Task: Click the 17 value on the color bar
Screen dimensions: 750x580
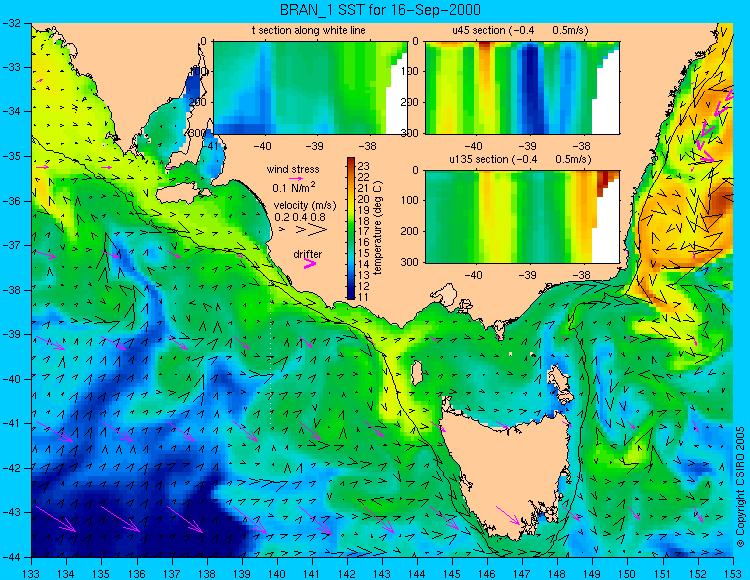Action: coord(364,231)
